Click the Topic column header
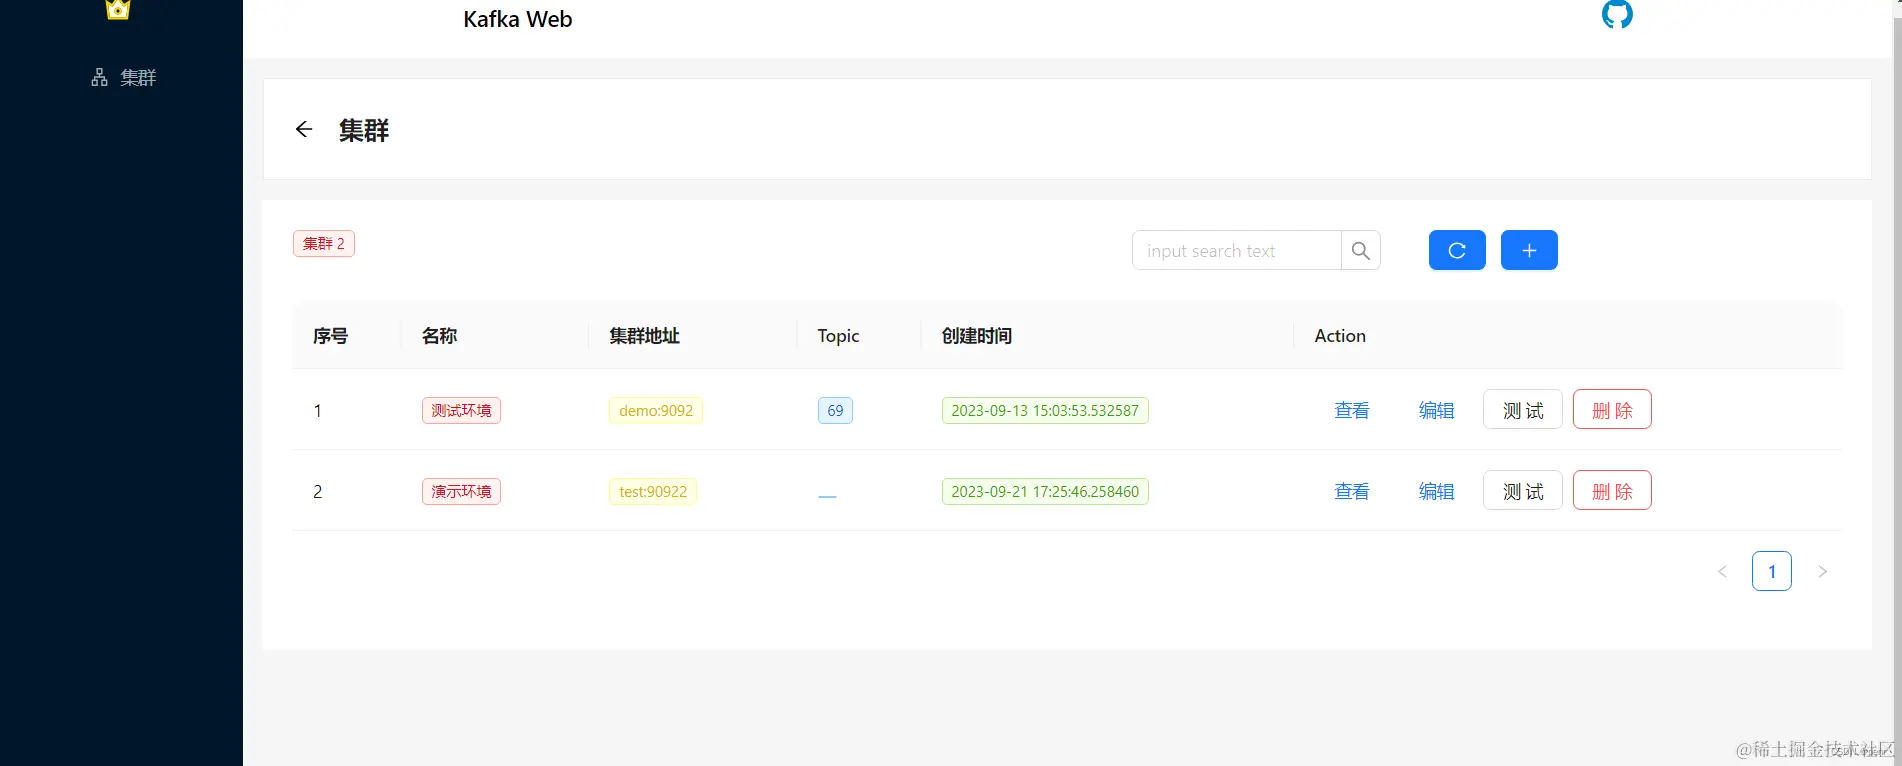Image resolution: width=1902 pixels, height=766 pixels. click(838, 336)
